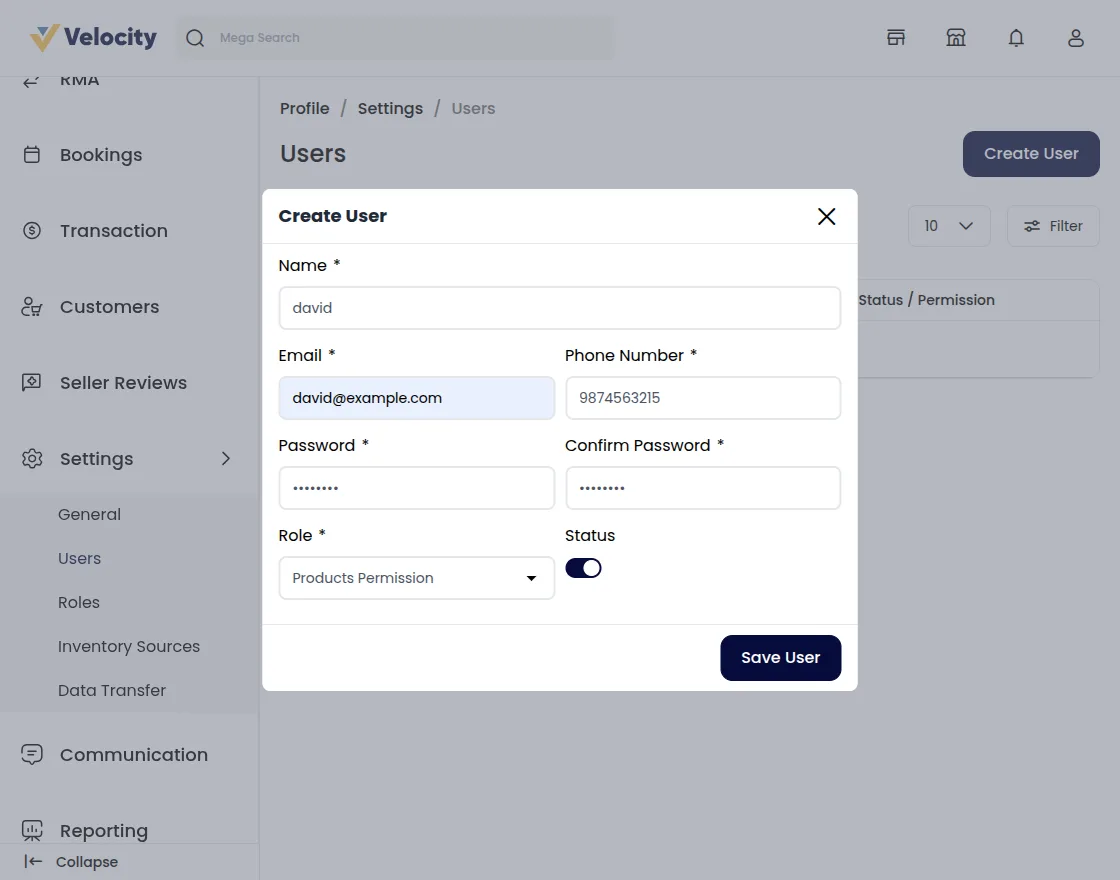Toggle the Status switch off

point(583,567)
